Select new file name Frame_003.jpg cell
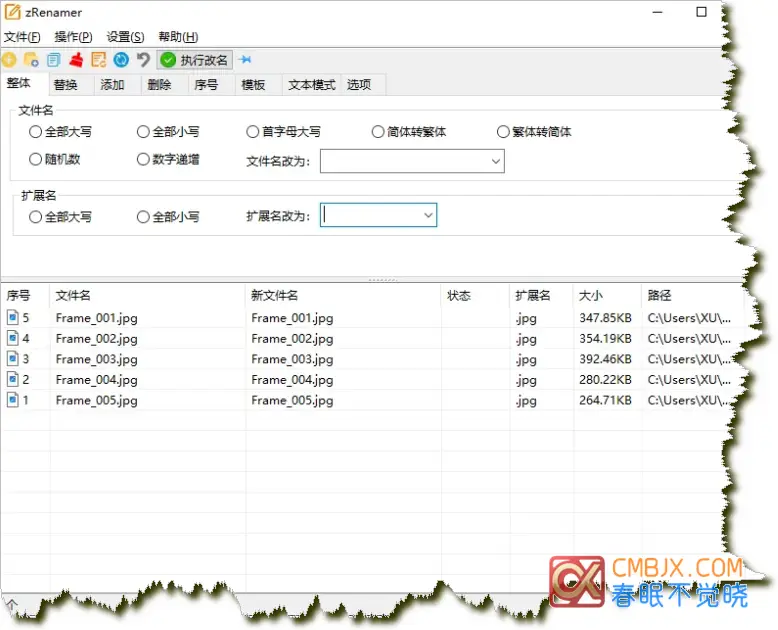Image resolution: width=778 pixels, height=630 pixels. [292, 359]
